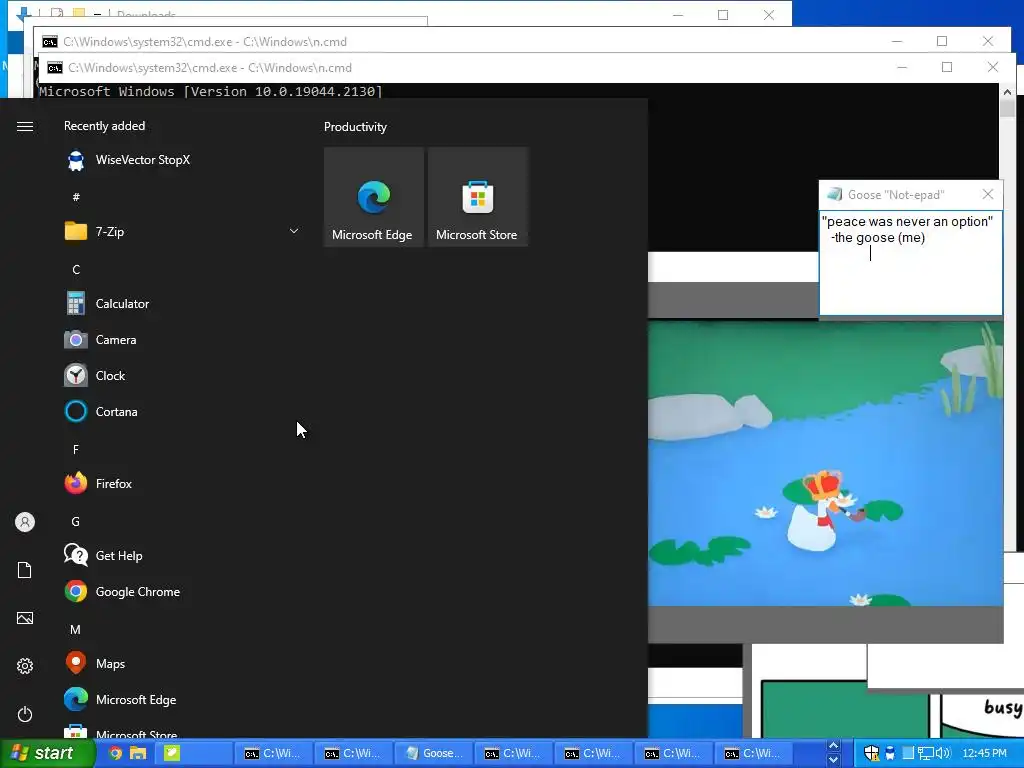Click the Power icon in Start sidebar
Screen dimensions: 1024x768
point(25,714)
